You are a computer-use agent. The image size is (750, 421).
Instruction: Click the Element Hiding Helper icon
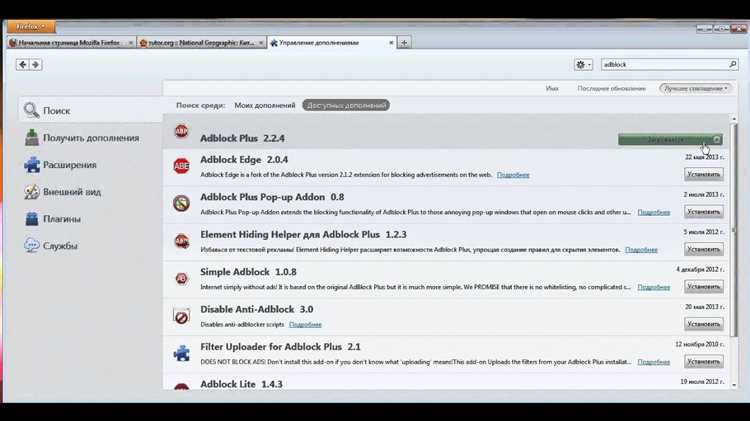point(181,240)
